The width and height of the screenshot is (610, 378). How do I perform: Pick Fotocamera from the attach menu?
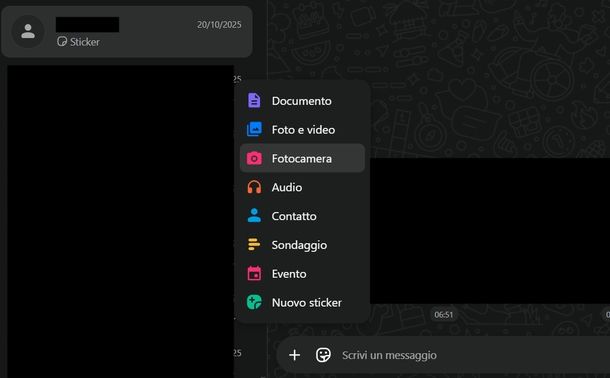[x=302, y=158]
